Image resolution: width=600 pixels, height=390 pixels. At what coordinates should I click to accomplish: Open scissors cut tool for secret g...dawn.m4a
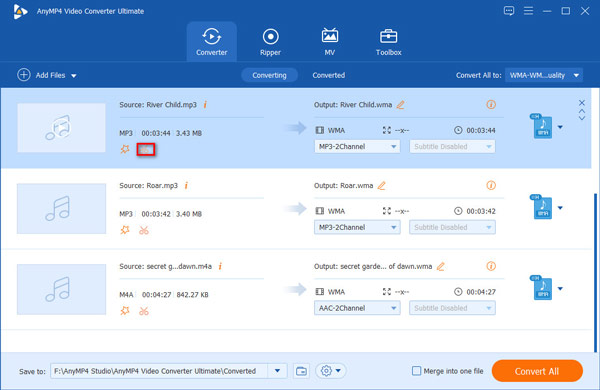pos(144,311)
